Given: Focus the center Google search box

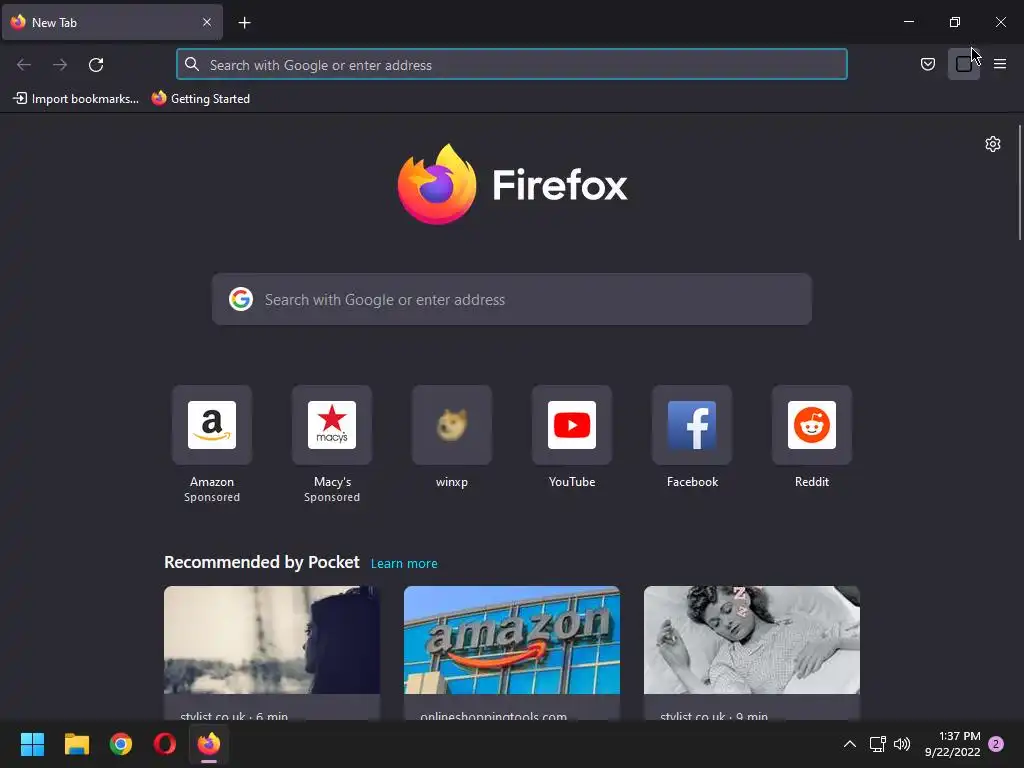Looking at the screenshot, I should click(512, 299).
